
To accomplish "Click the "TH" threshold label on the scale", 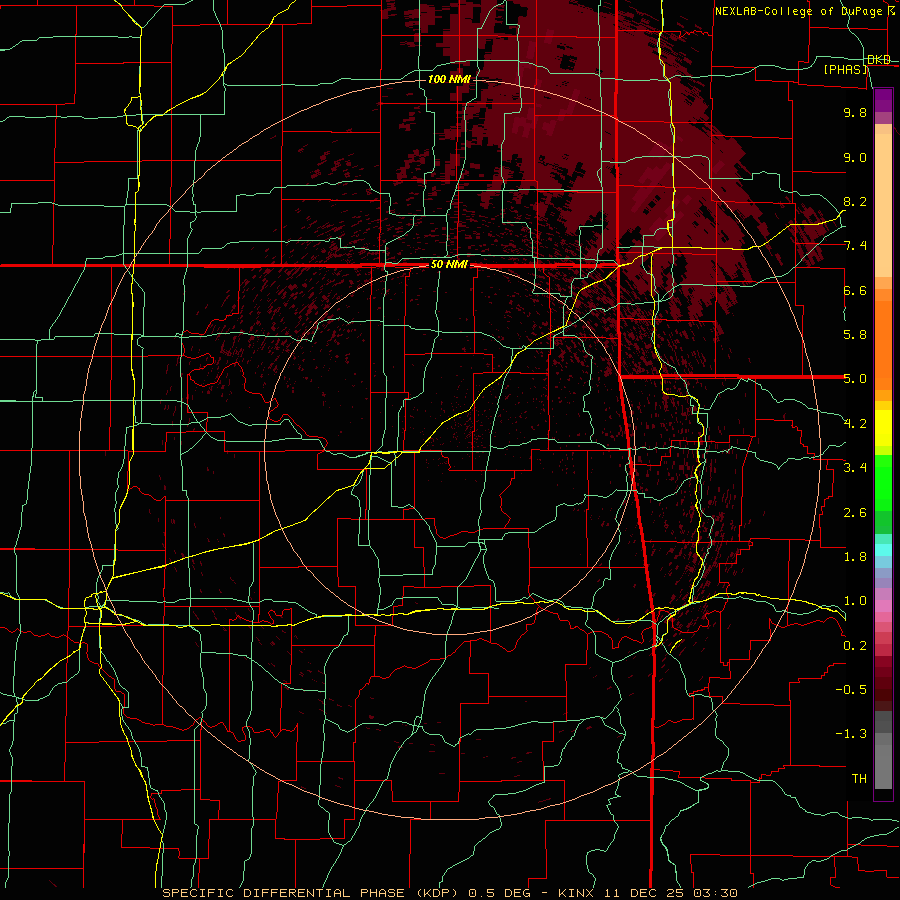I will [859, 779].
